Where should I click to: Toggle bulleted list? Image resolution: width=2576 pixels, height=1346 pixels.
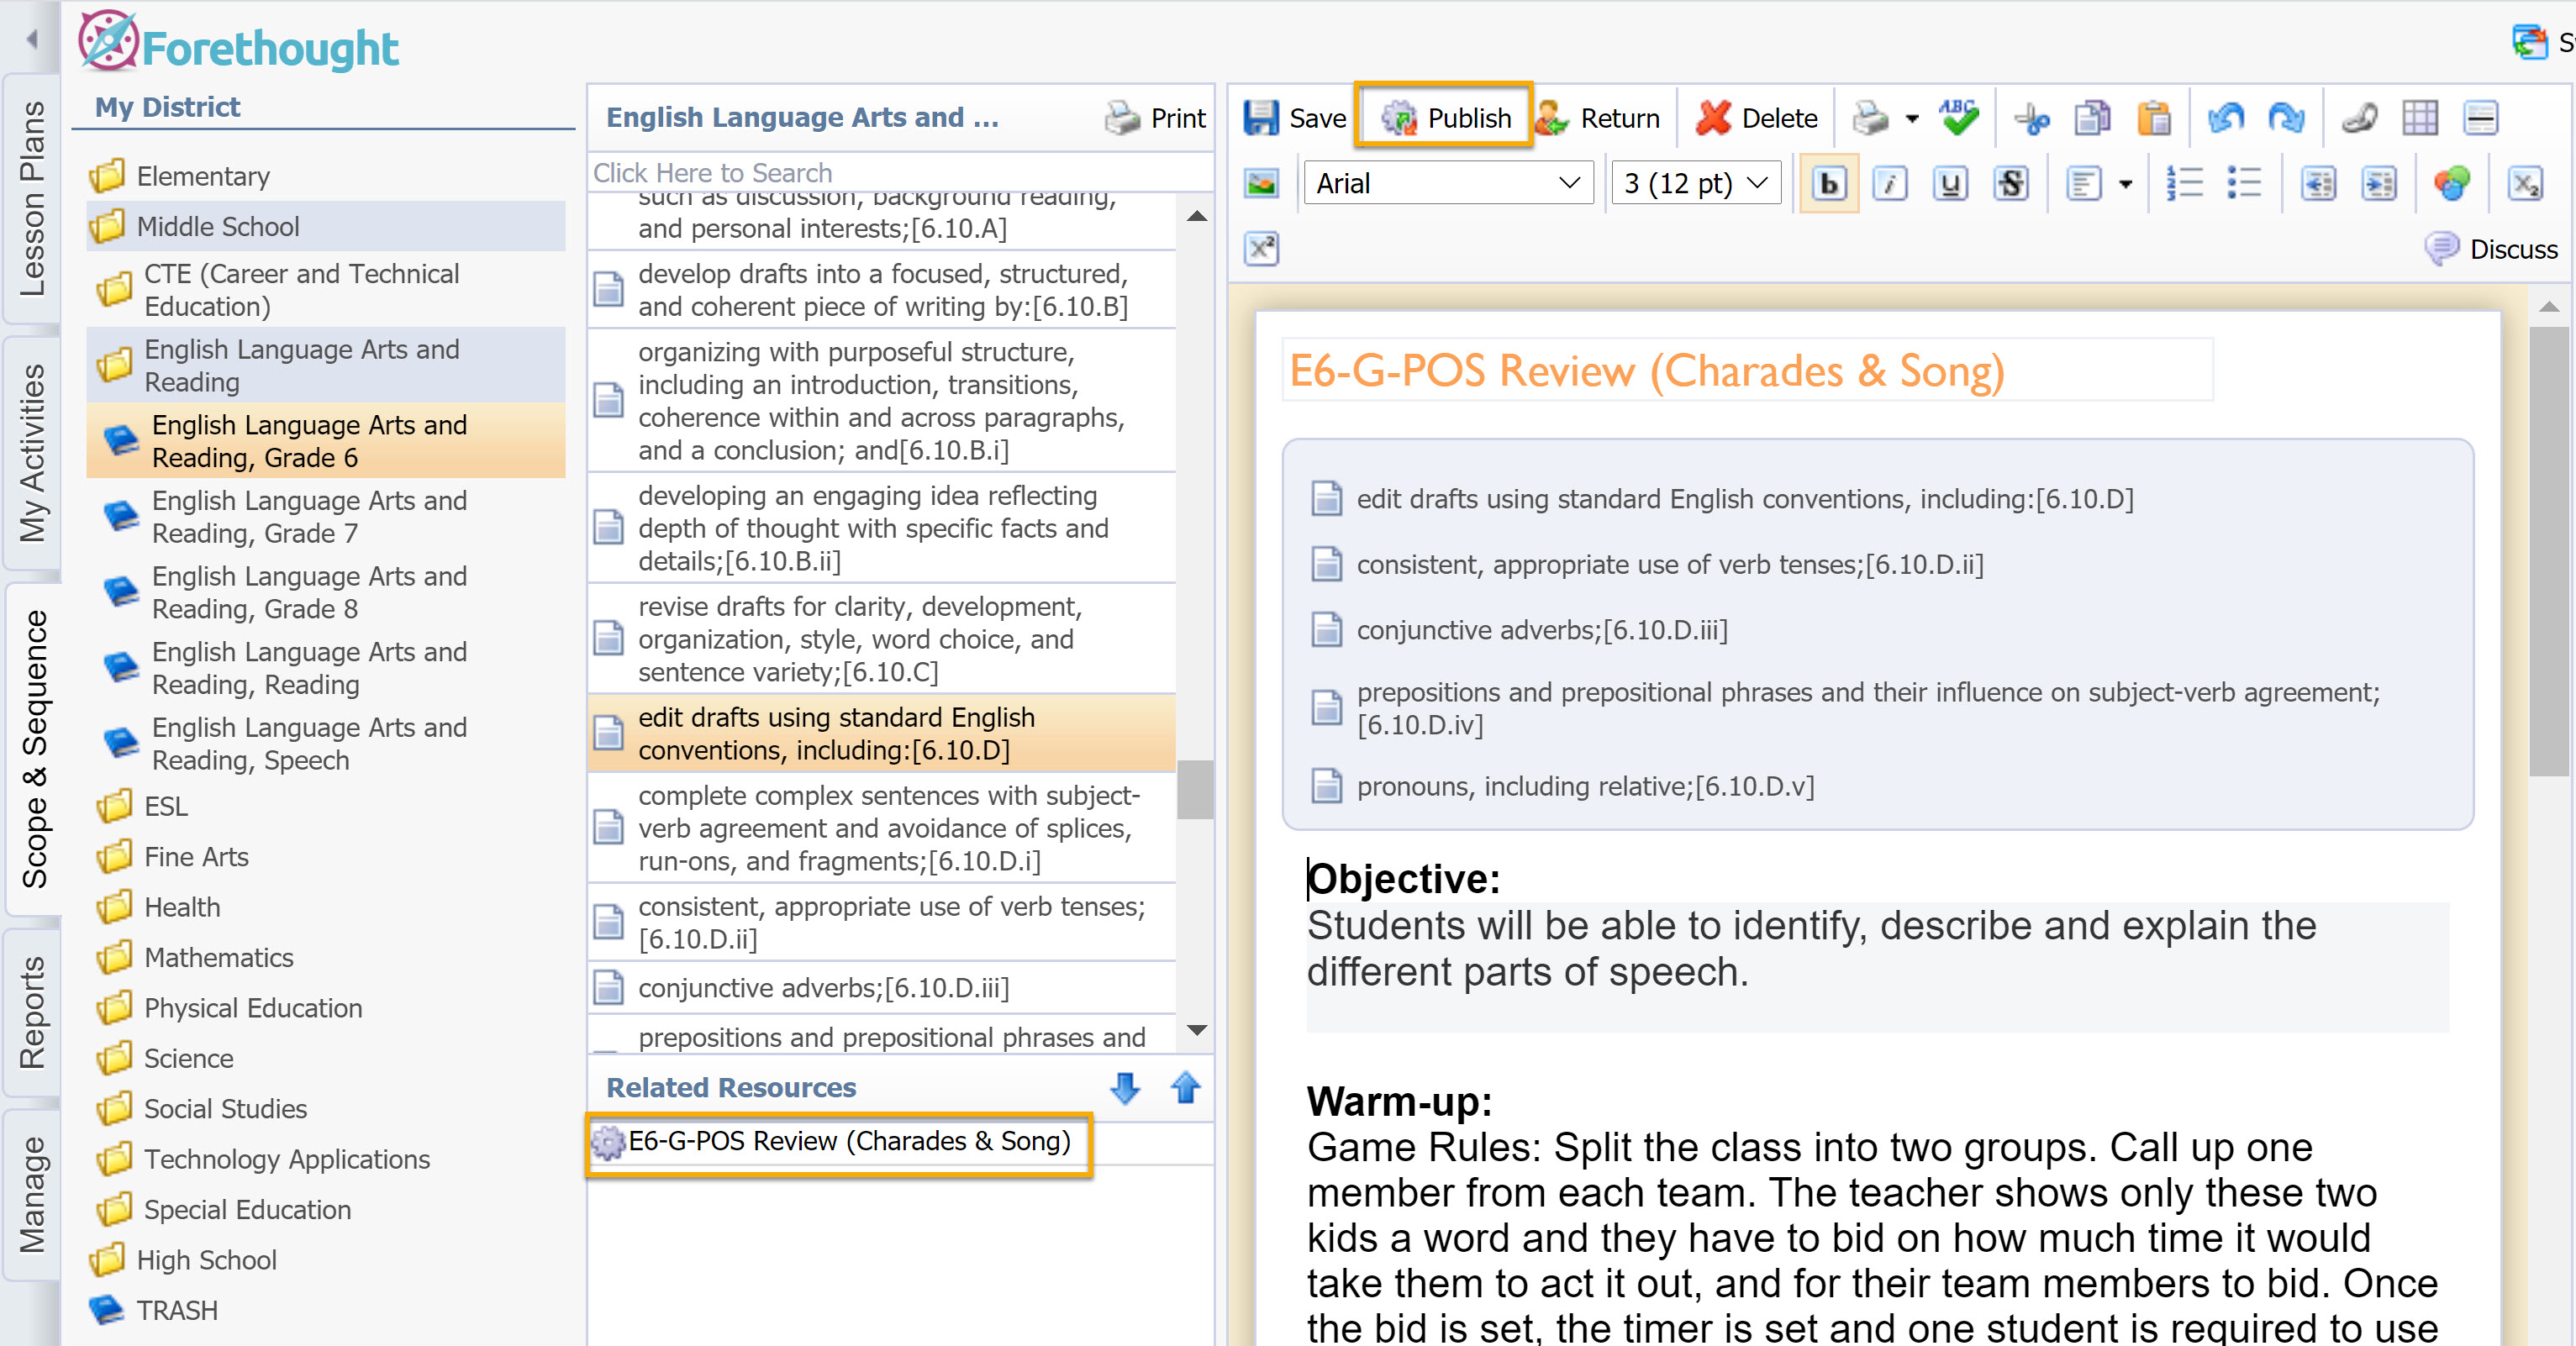pos(2244,184)
